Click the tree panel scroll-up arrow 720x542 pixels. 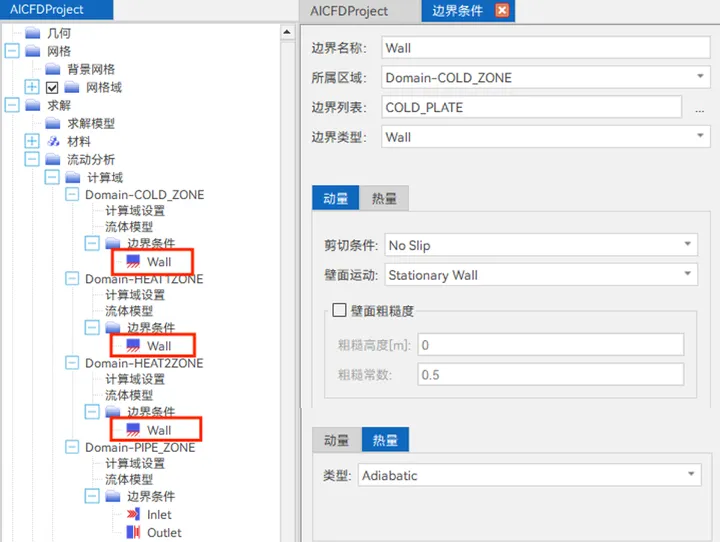coord(287,32)
